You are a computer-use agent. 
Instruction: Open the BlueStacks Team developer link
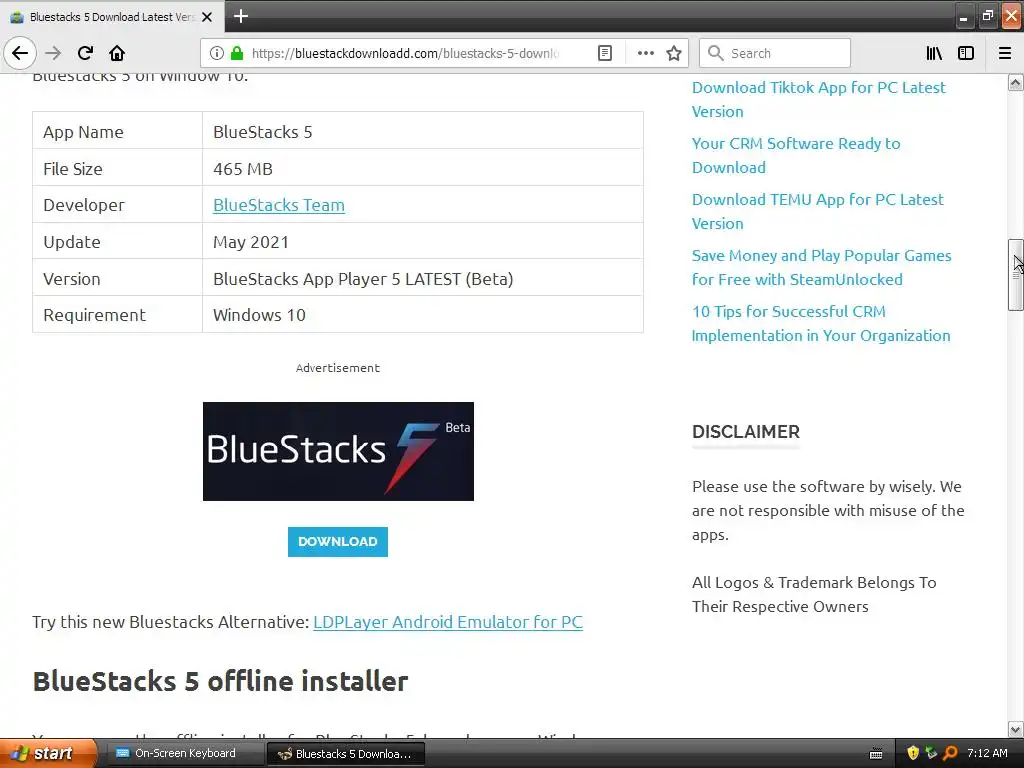tap(279, 205)
